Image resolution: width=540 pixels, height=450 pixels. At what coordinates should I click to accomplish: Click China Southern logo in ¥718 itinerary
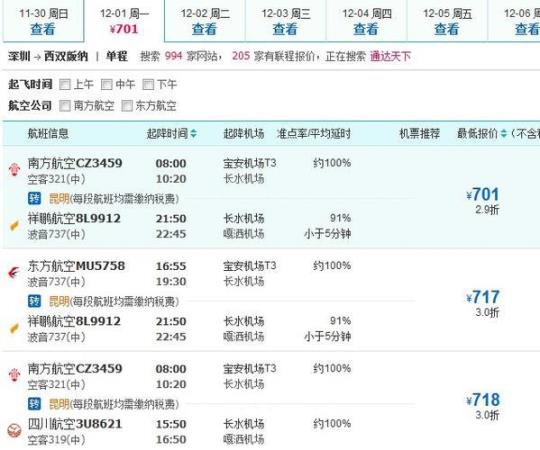pos(14,375)
